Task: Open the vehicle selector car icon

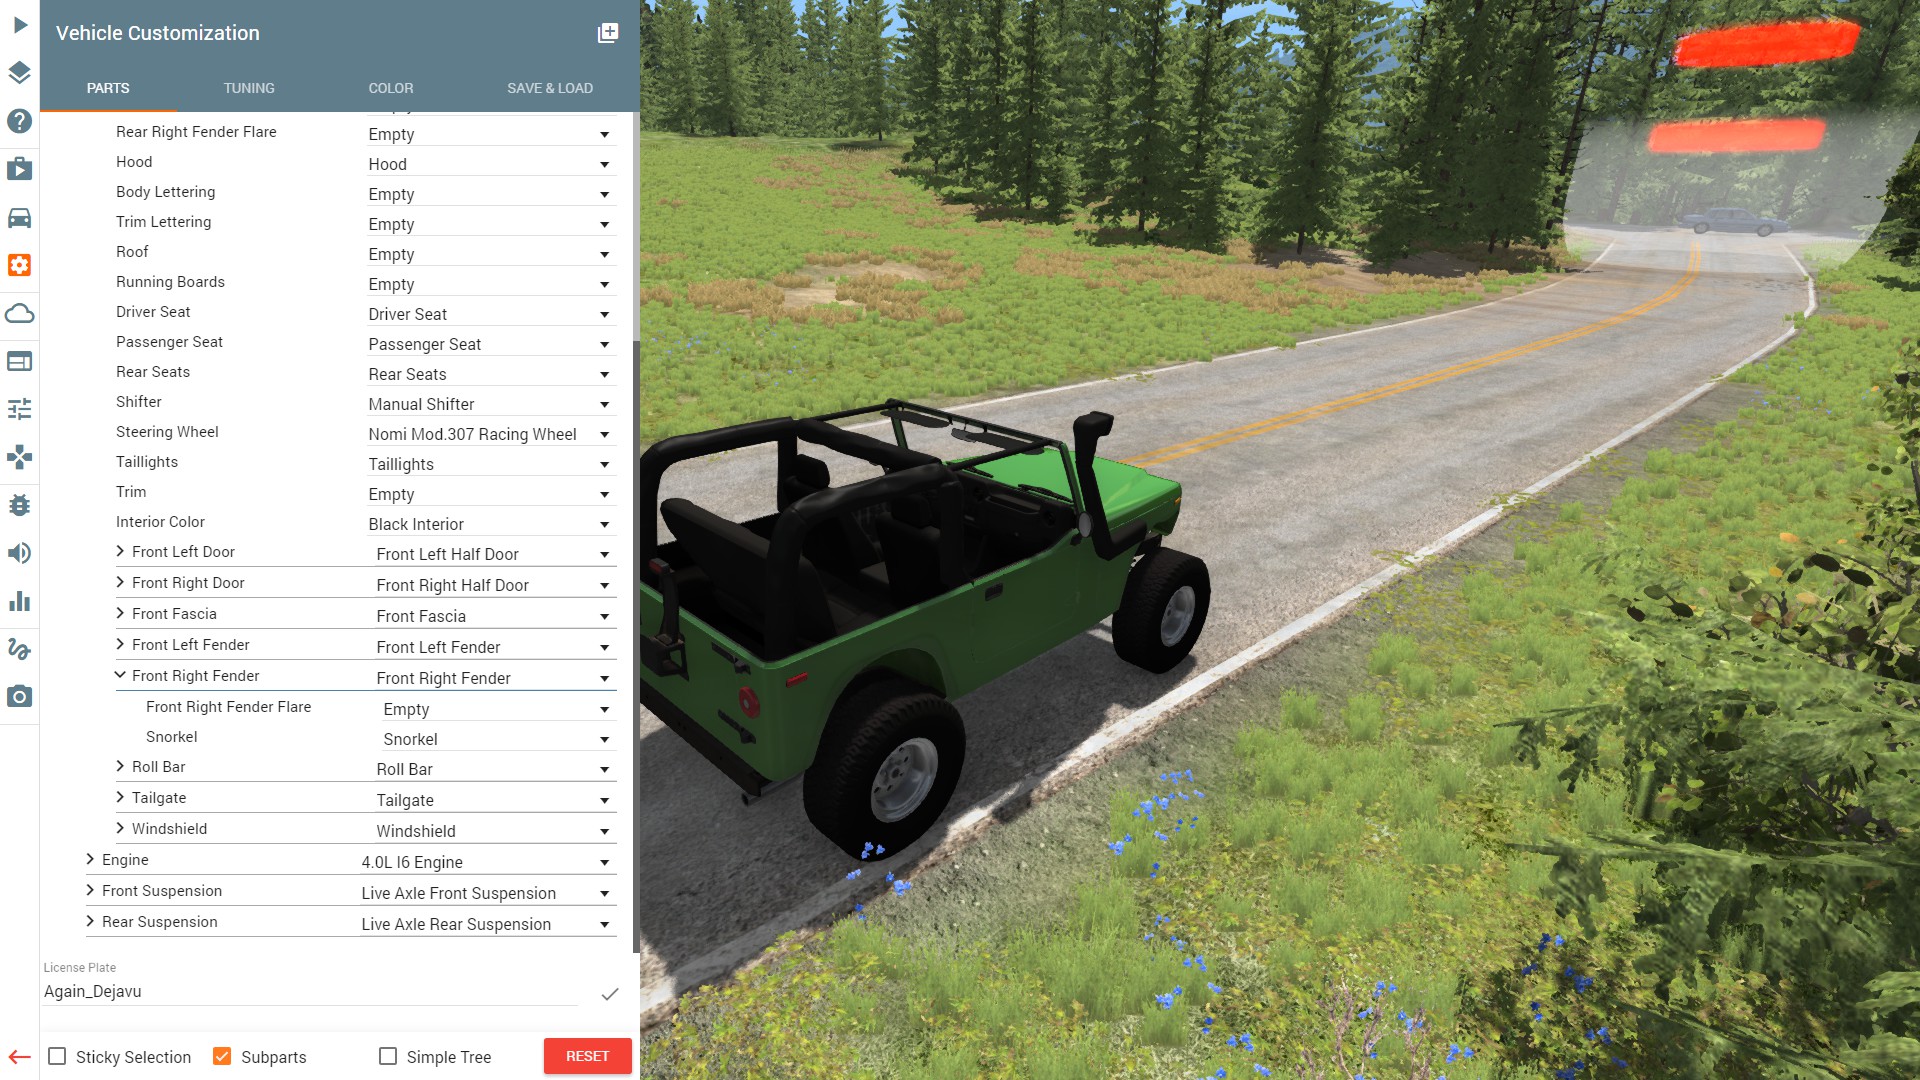Action: pyautogui.click(x=20, y=217)
